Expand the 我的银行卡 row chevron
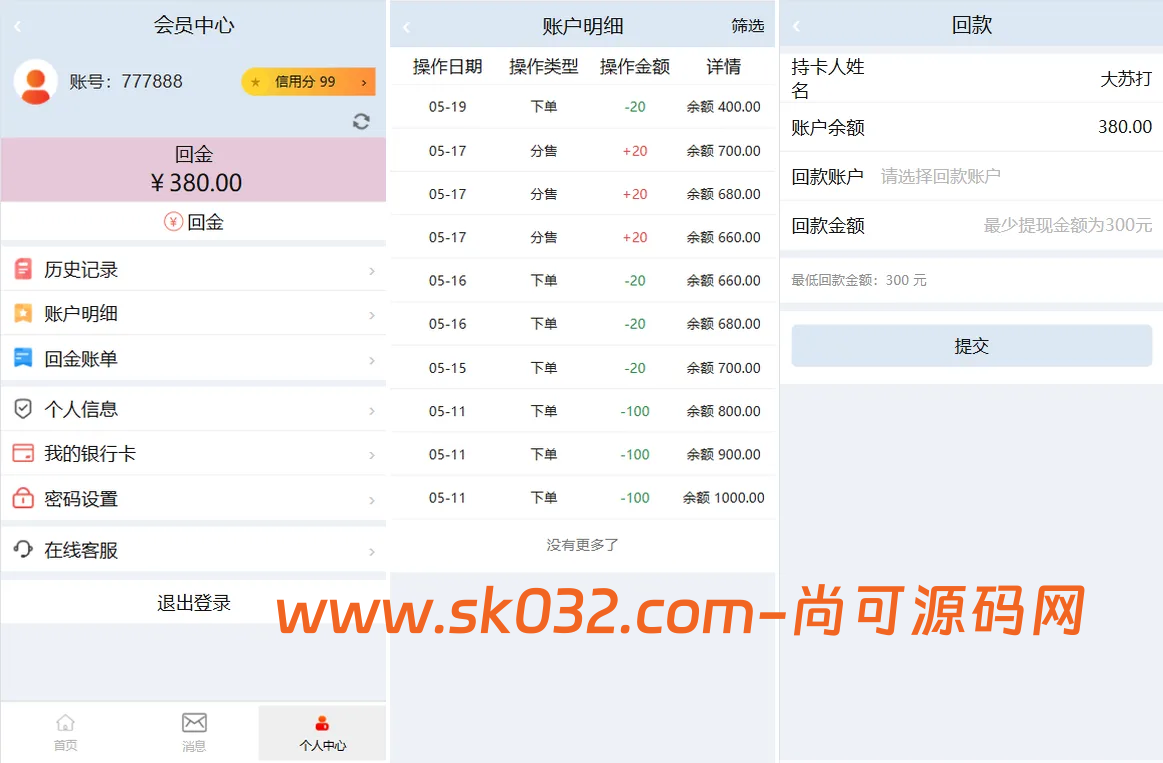Image resolution: width=1163 pixels, height=763 pixels. 372,455
